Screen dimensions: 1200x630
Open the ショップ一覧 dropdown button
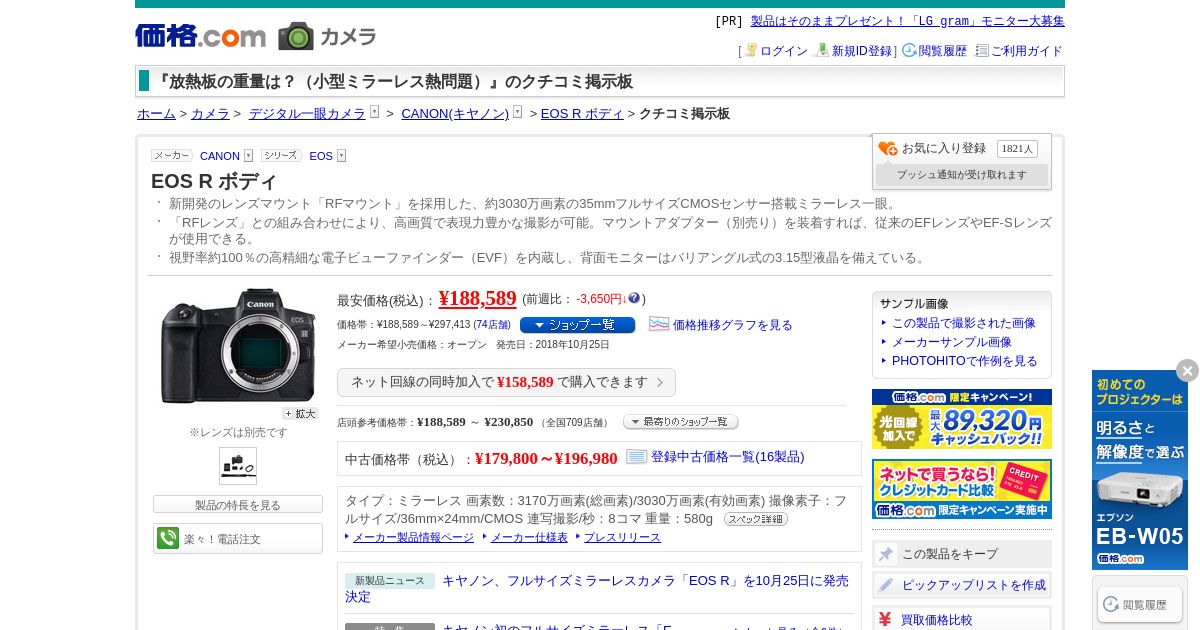tap(577, 325)
